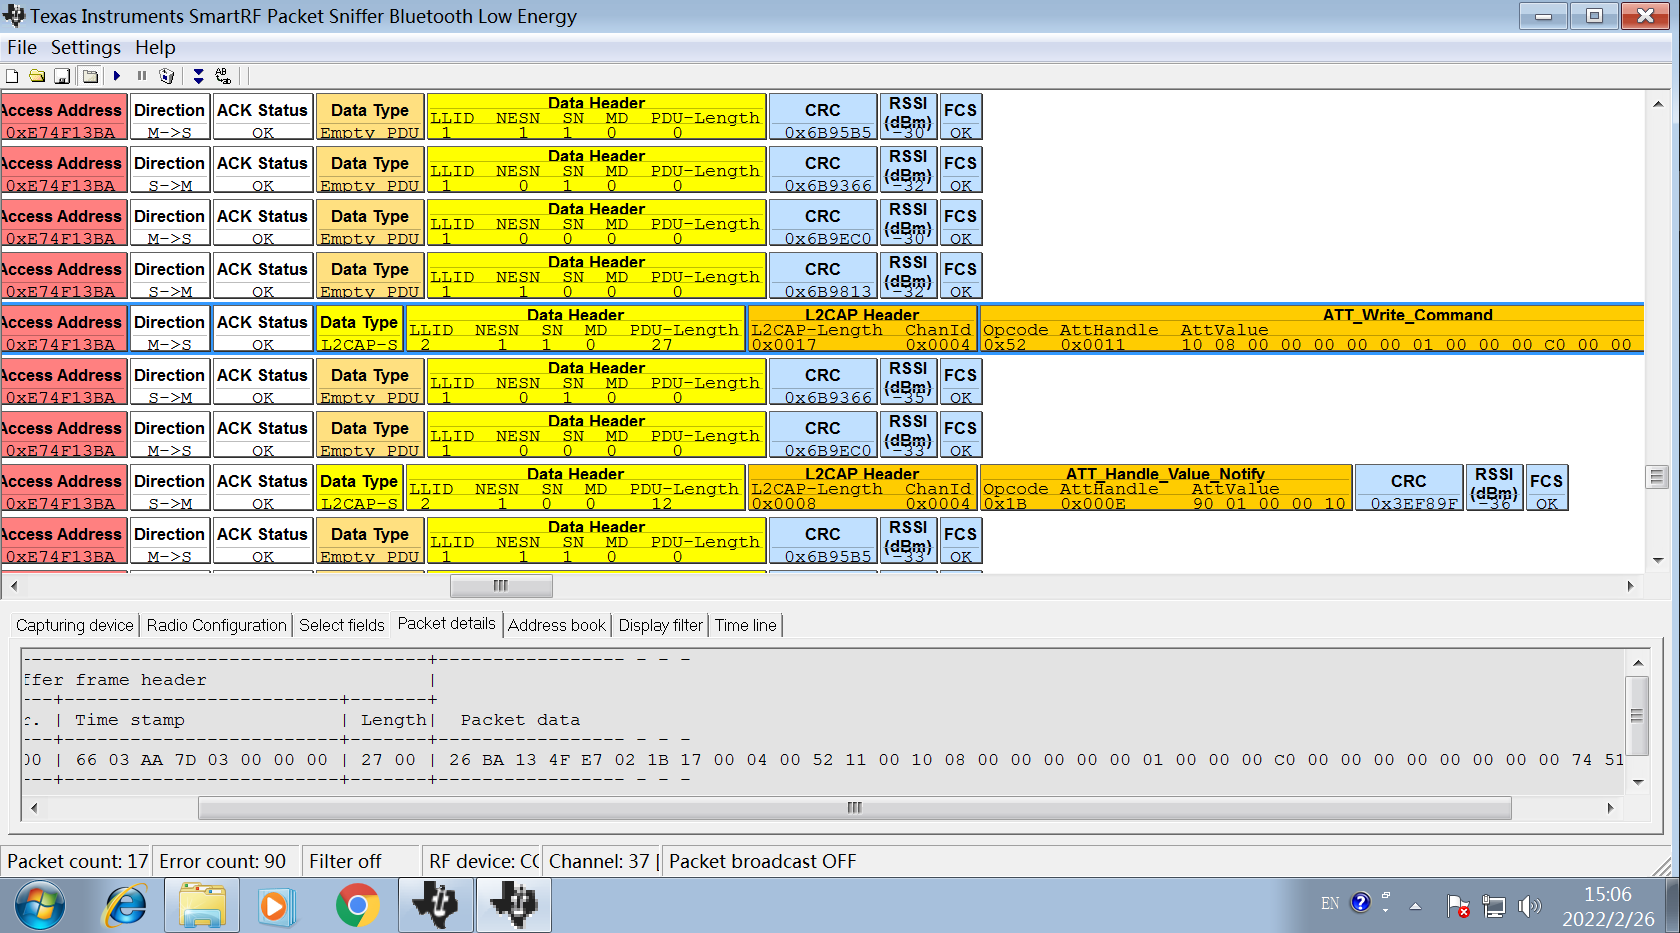Open a saved capture with folder icon
This screenshot has width=1680, height=933.
click(37, 76)
